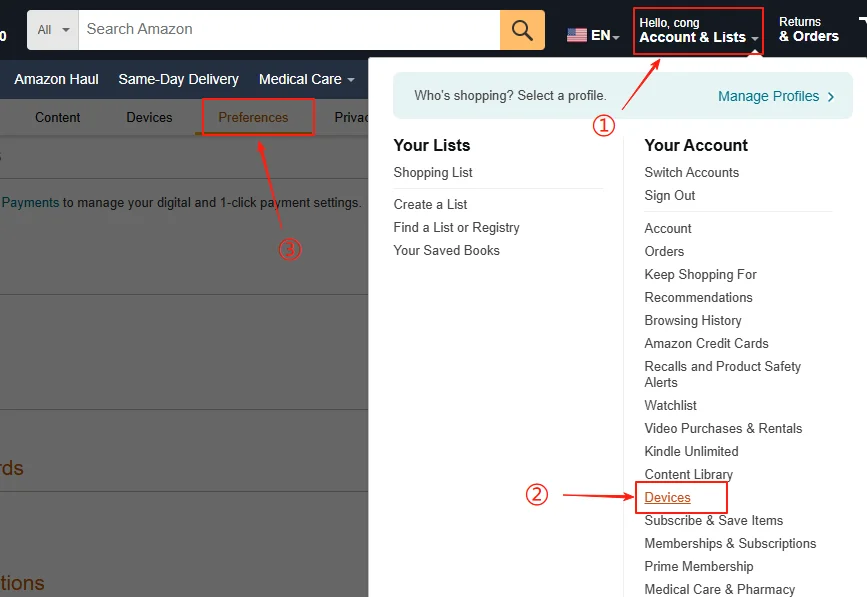Switch to the Devices tab

pyautogui.click(x=149, y=117)
